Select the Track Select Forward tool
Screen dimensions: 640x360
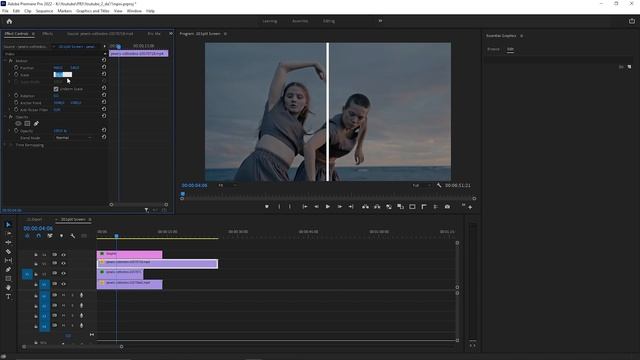(8, 233)
